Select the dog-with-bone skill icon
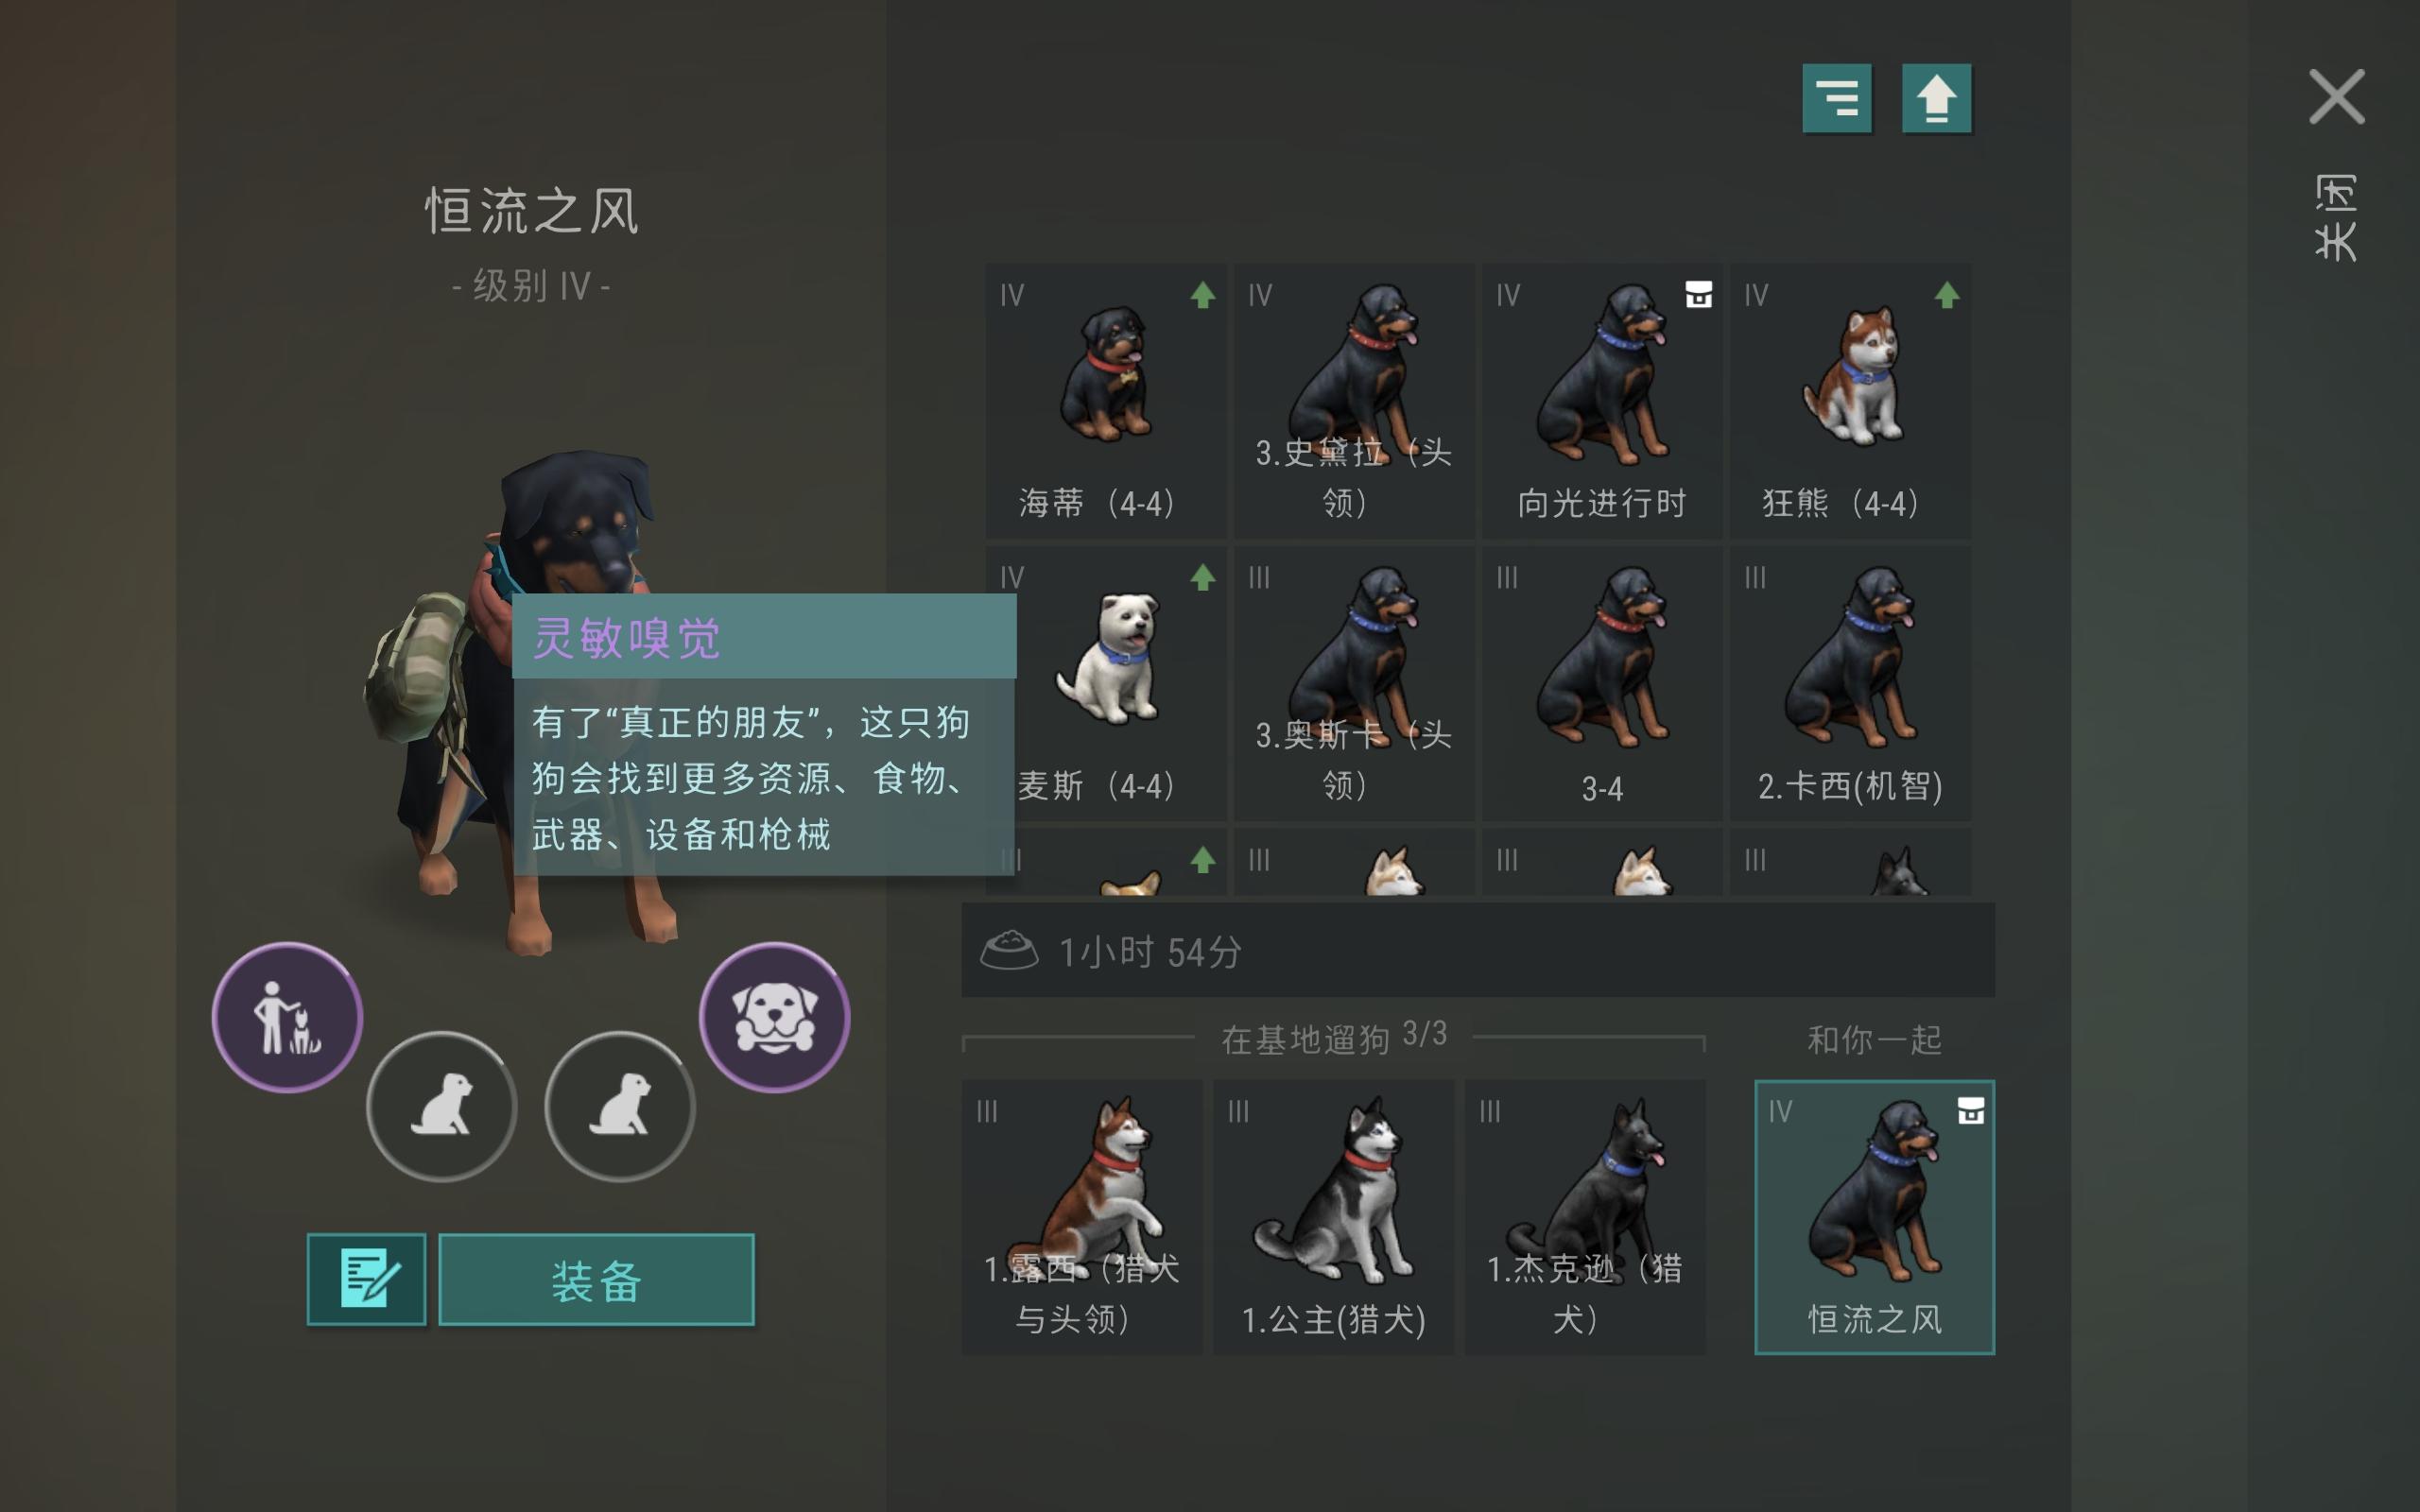 pyautogui.click(x=774, y=1017)
